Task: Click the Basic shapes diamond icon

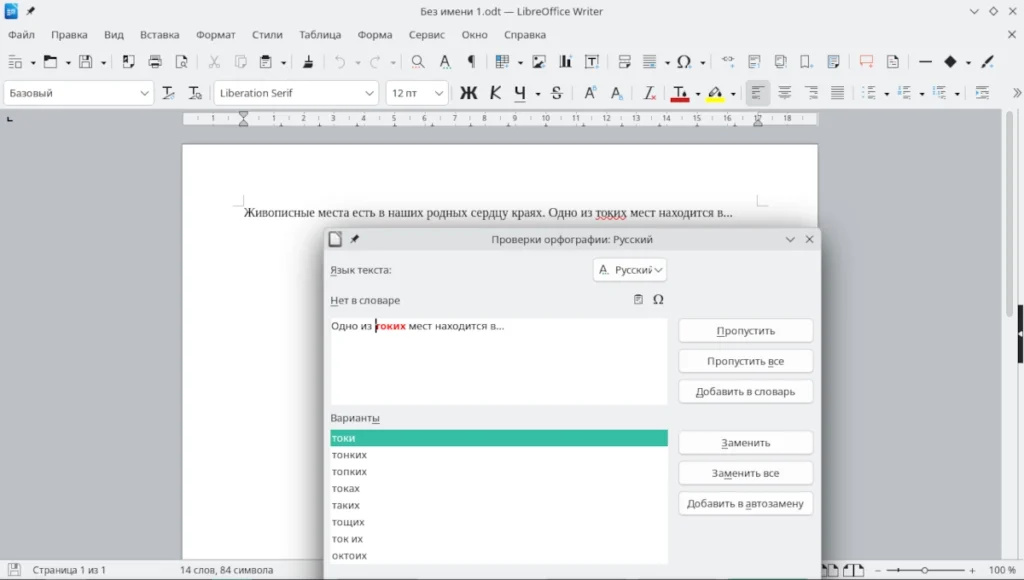Action: [950, 62]
